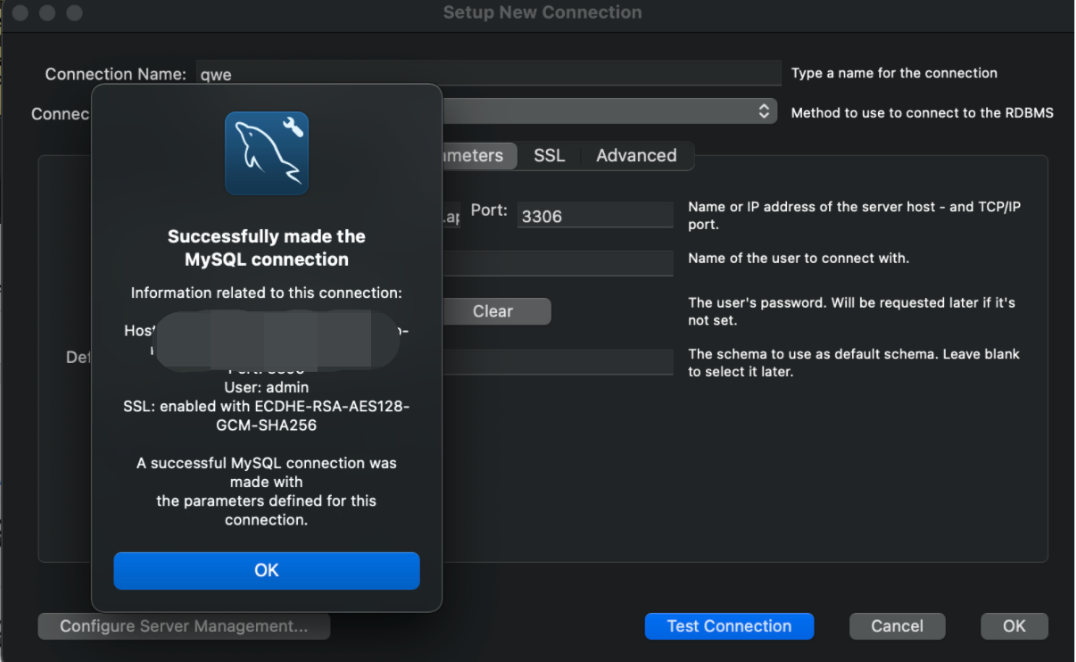Viewport: 1076px width, 662px height.
Task: Click the SSL cipher info line
Action: [266, 416]
